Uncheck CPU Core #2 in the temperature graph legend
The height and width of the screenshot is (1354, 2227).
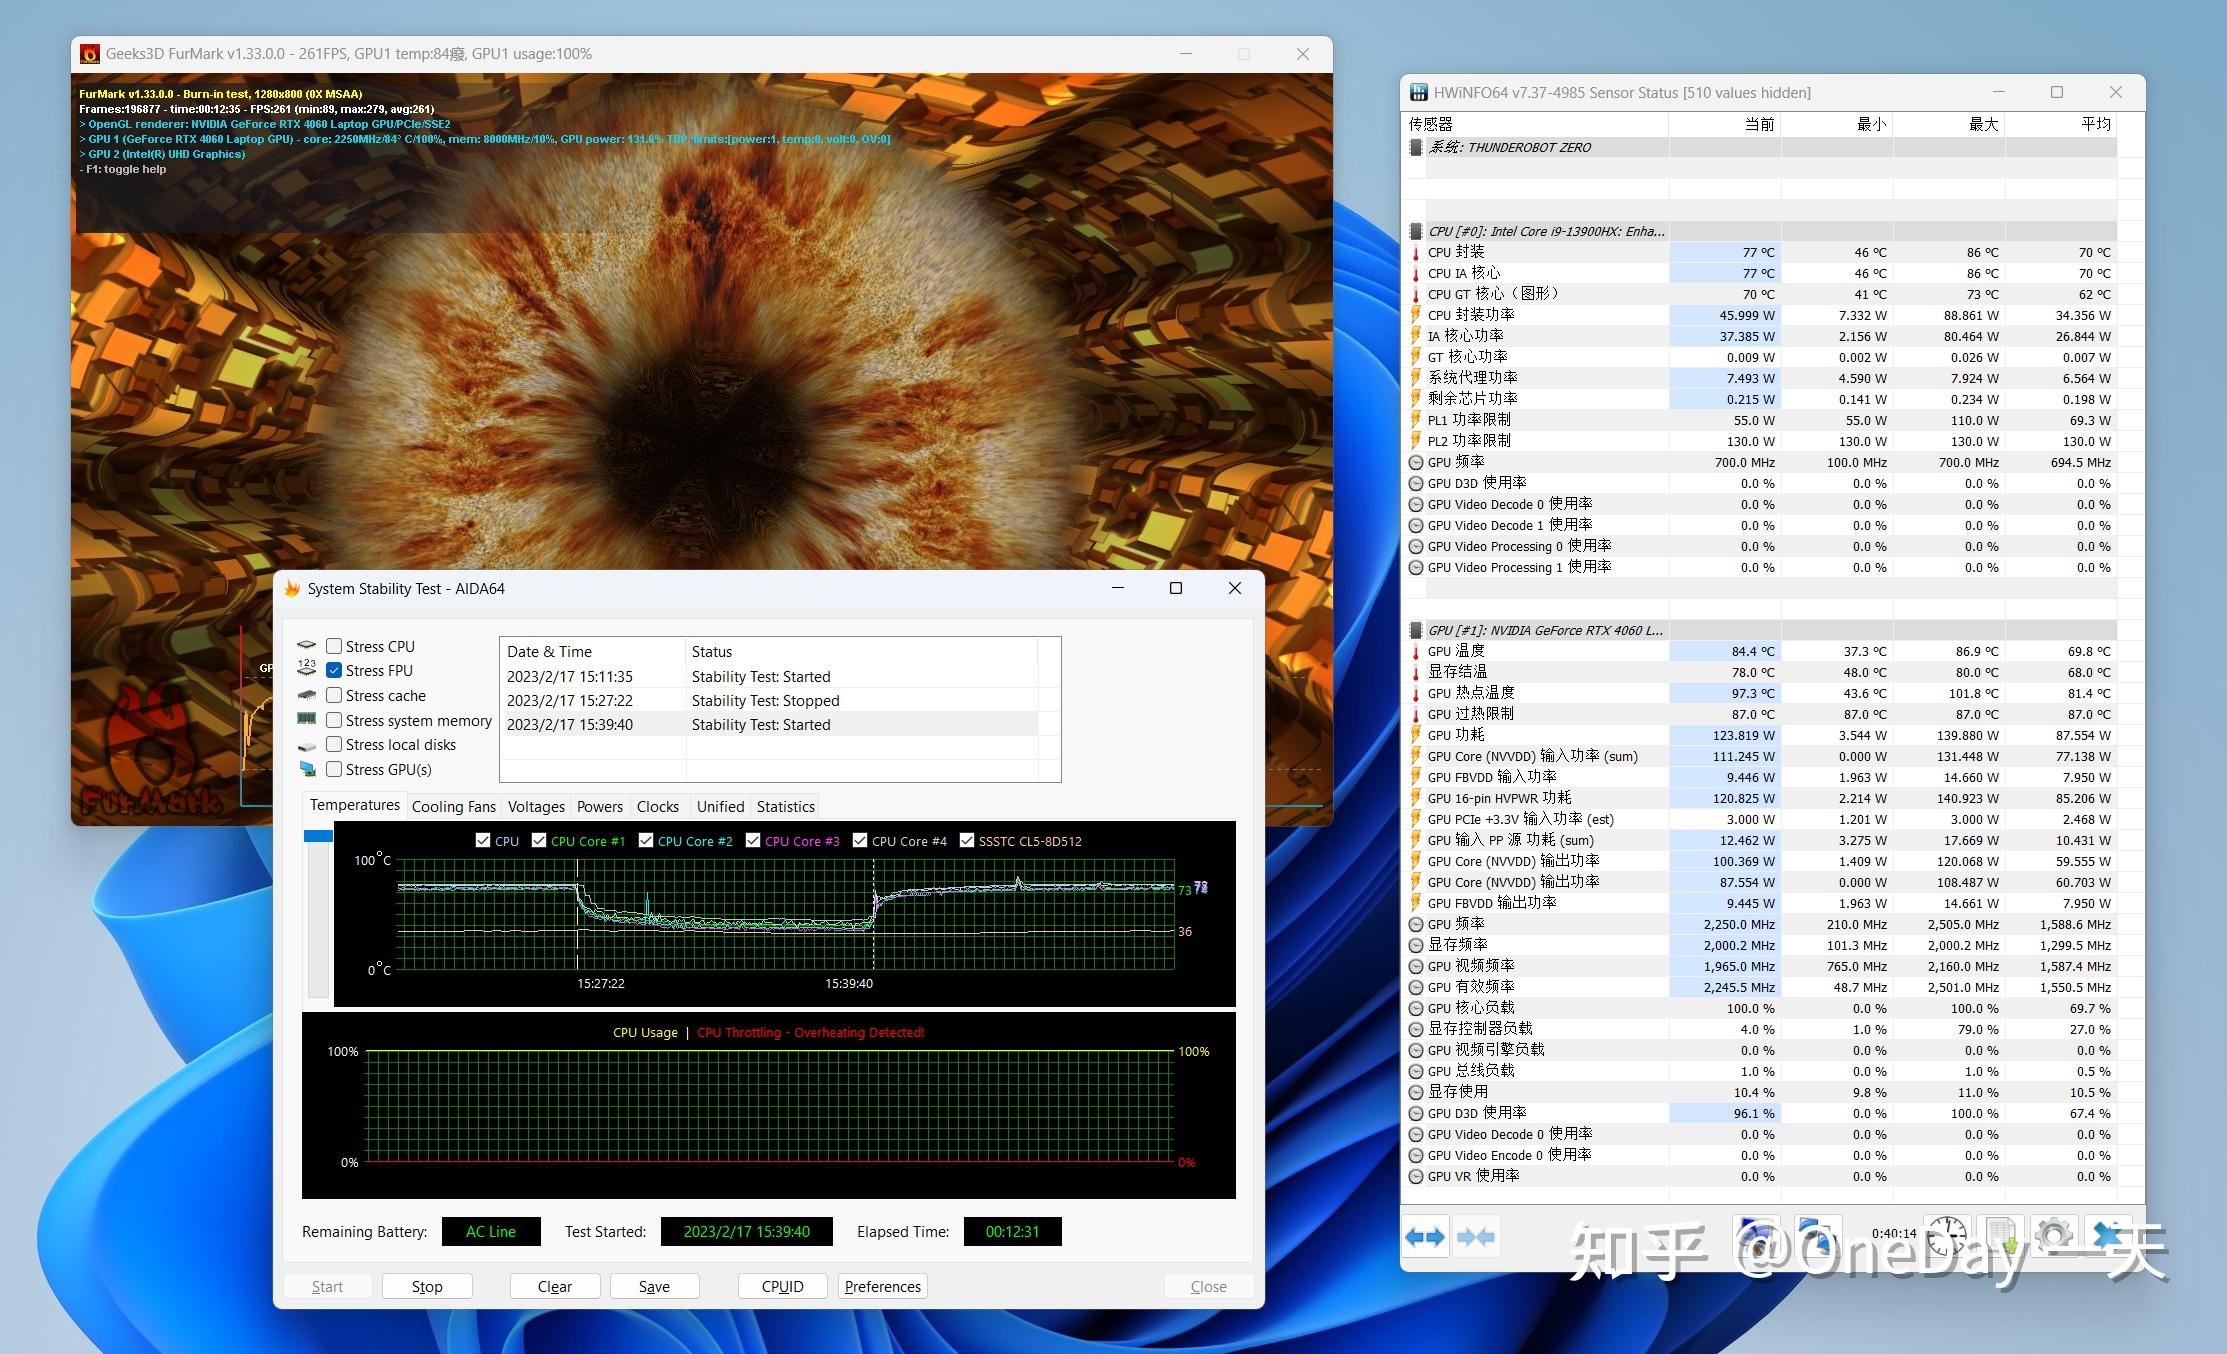(x=646, y=841)
